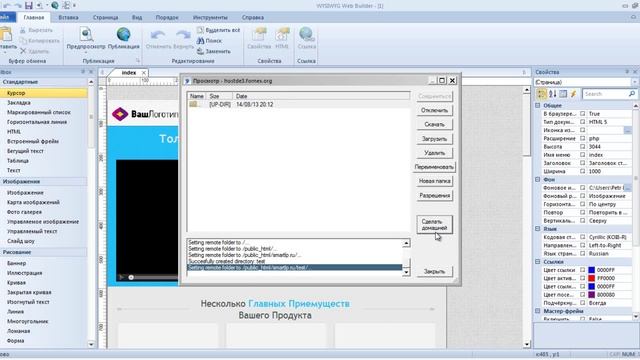Open the Предпросмотр (Preview) ribbon icon
Viewport: 640px width, 360px height.
pyautogui.click(x=86, y=39)
